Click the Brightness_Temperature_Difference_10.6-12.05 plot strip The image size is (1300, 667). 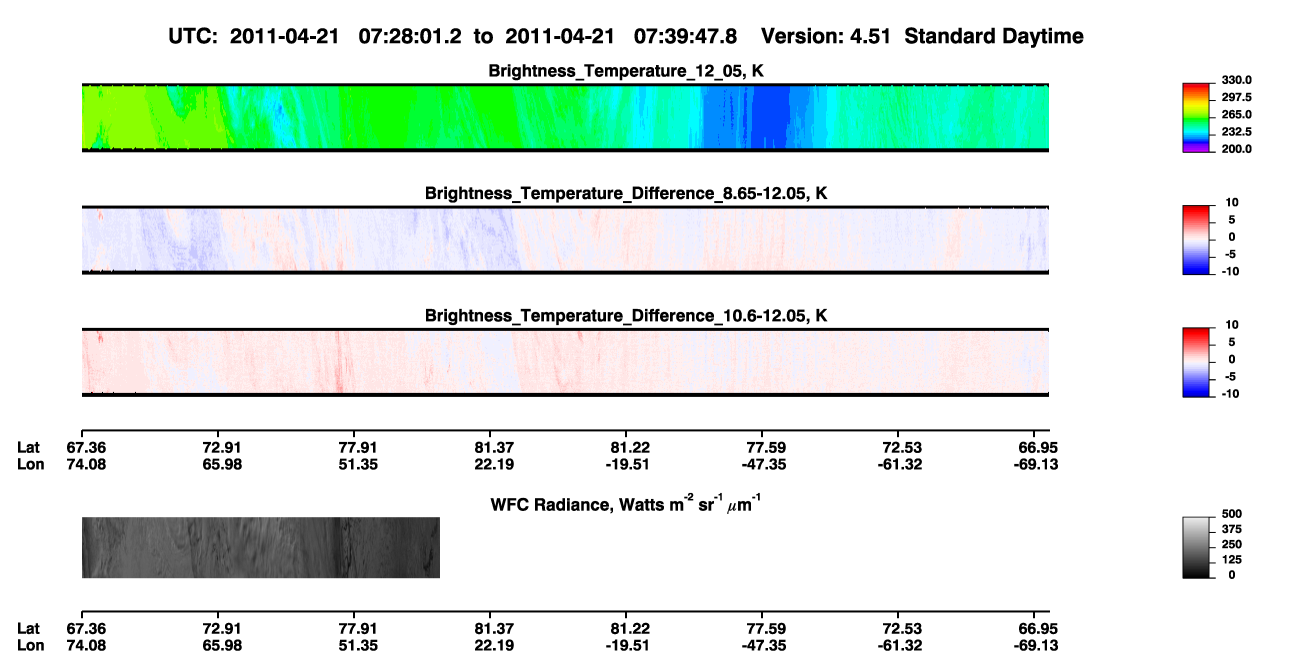click(565, 362)
